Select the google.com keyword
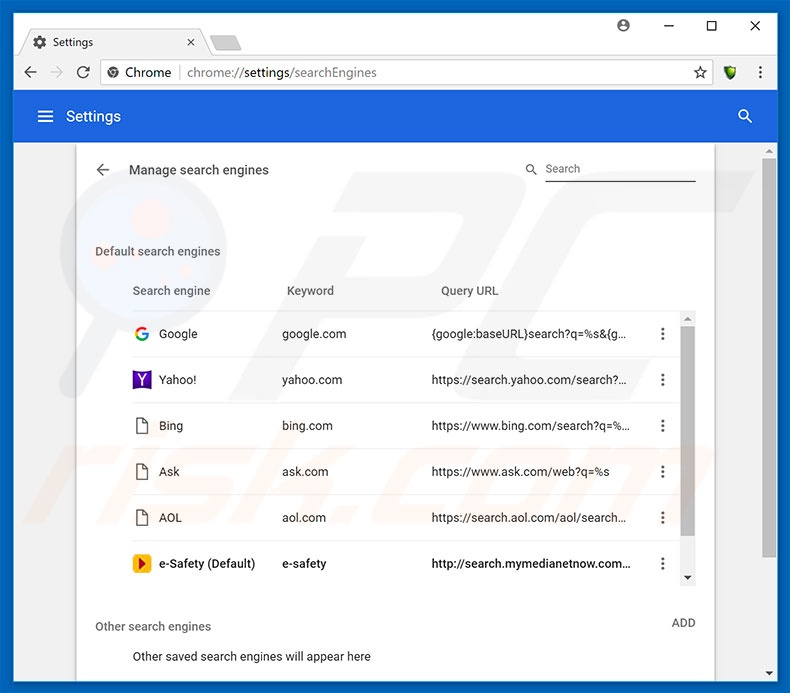790x693 pixels. tap(314, 334)
